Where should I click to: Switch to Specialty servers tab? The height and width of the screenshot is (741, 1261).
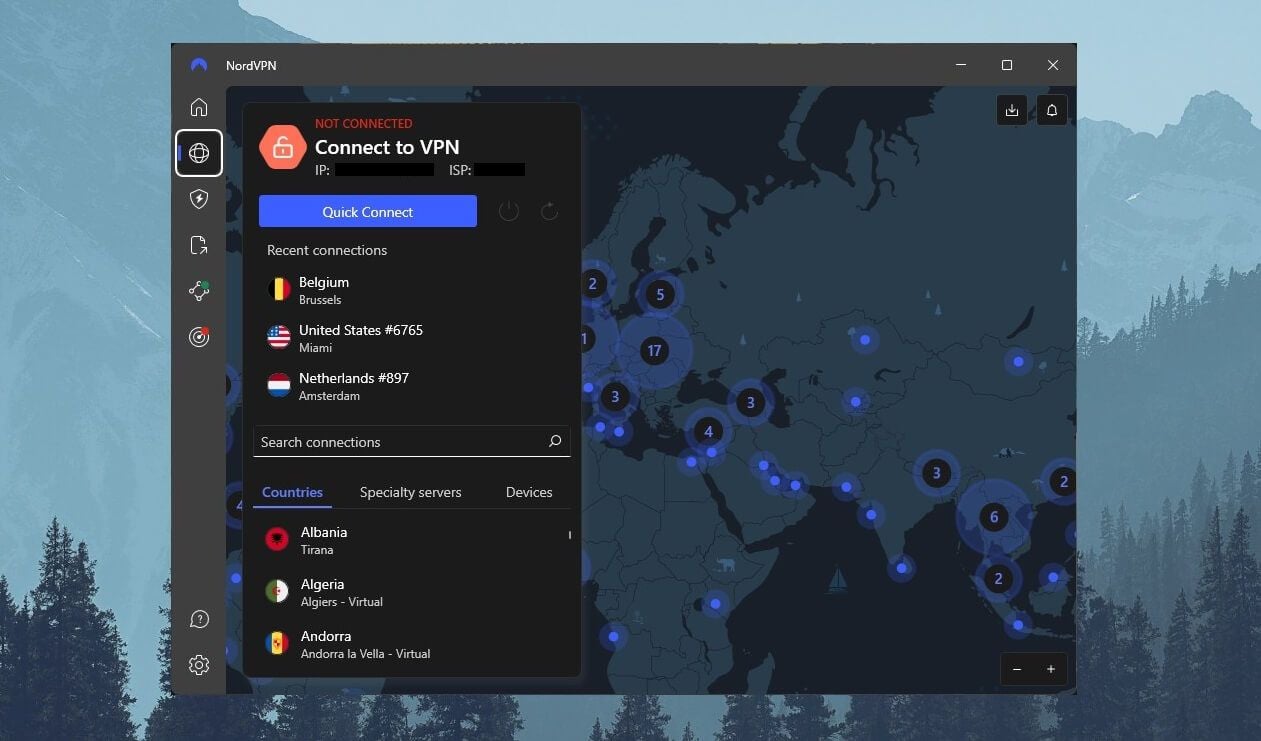tap(411, 492)
